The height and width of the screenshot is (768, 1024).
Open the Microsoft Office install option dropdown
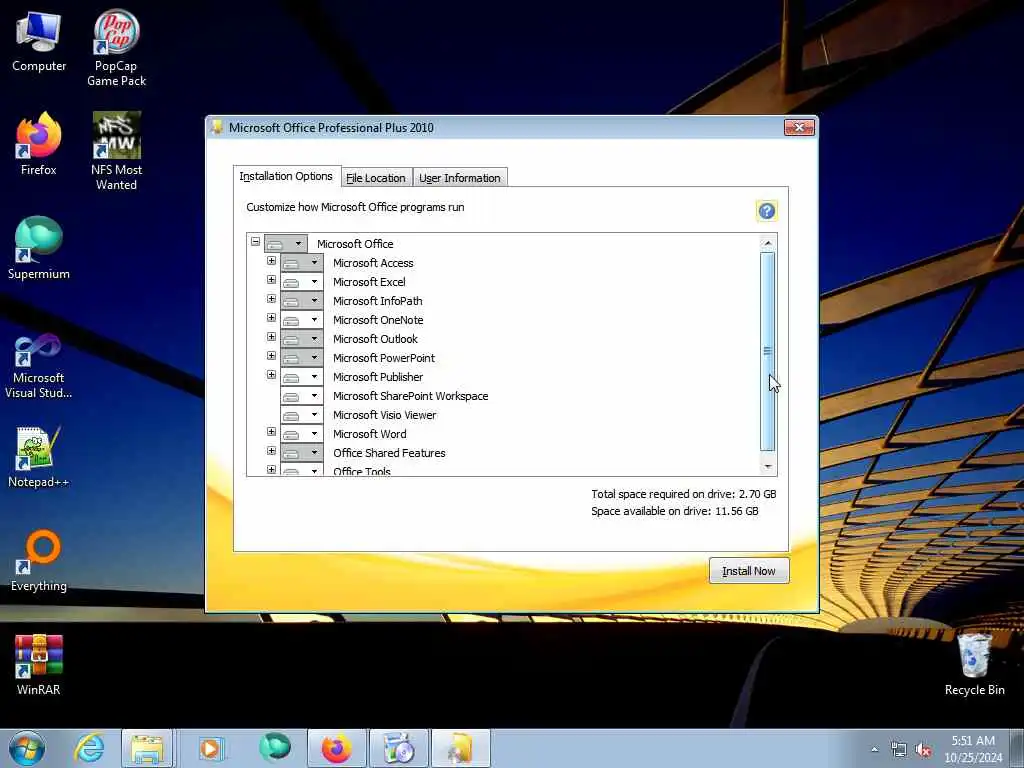(x=285, y=244)
